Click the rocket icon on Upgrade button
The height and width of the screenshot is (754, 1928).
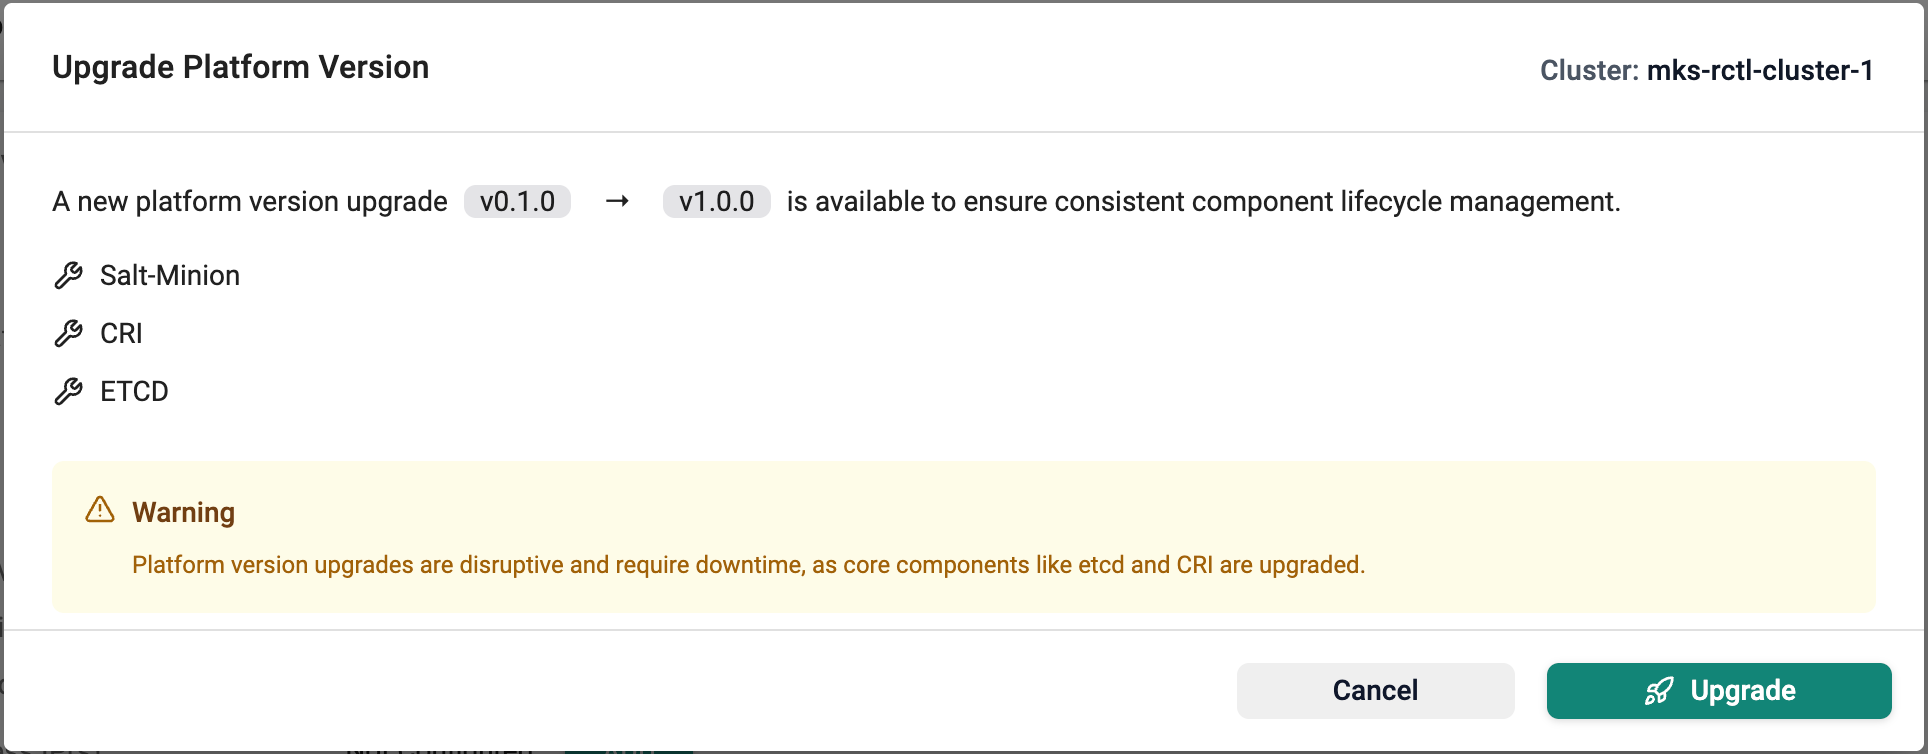click(x=1659, y=691)
